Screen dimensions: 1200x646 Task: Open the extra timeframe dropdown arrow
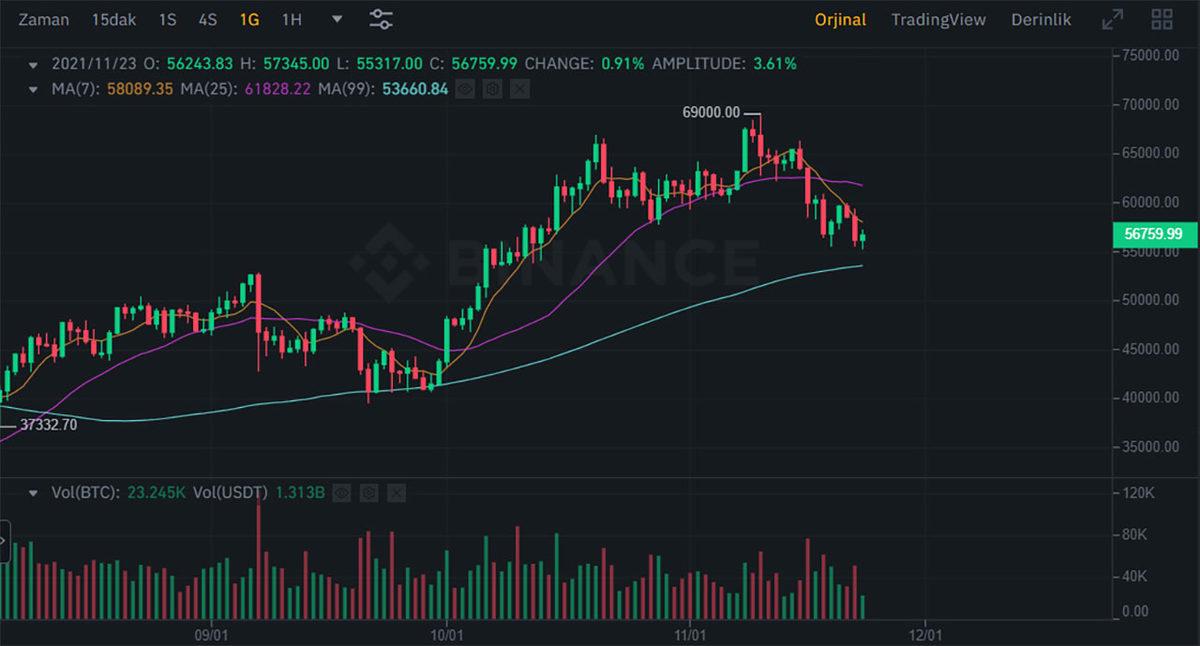click(337, 18)
